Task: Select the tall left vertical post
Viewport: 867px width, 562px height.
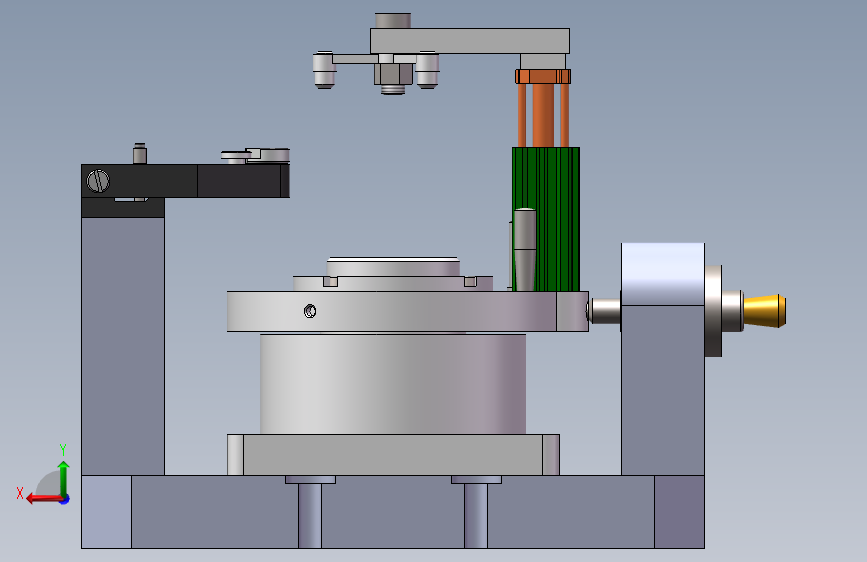Action: click(123, 346)
